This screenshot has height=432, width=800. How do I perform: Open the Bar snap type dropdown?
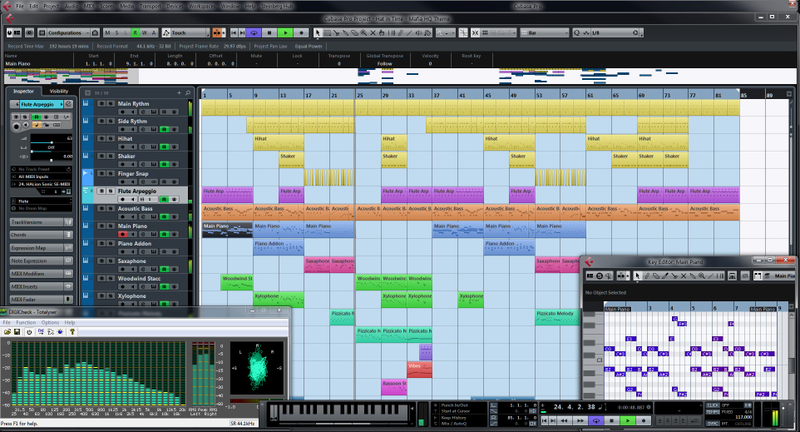(x=545, y=33)
